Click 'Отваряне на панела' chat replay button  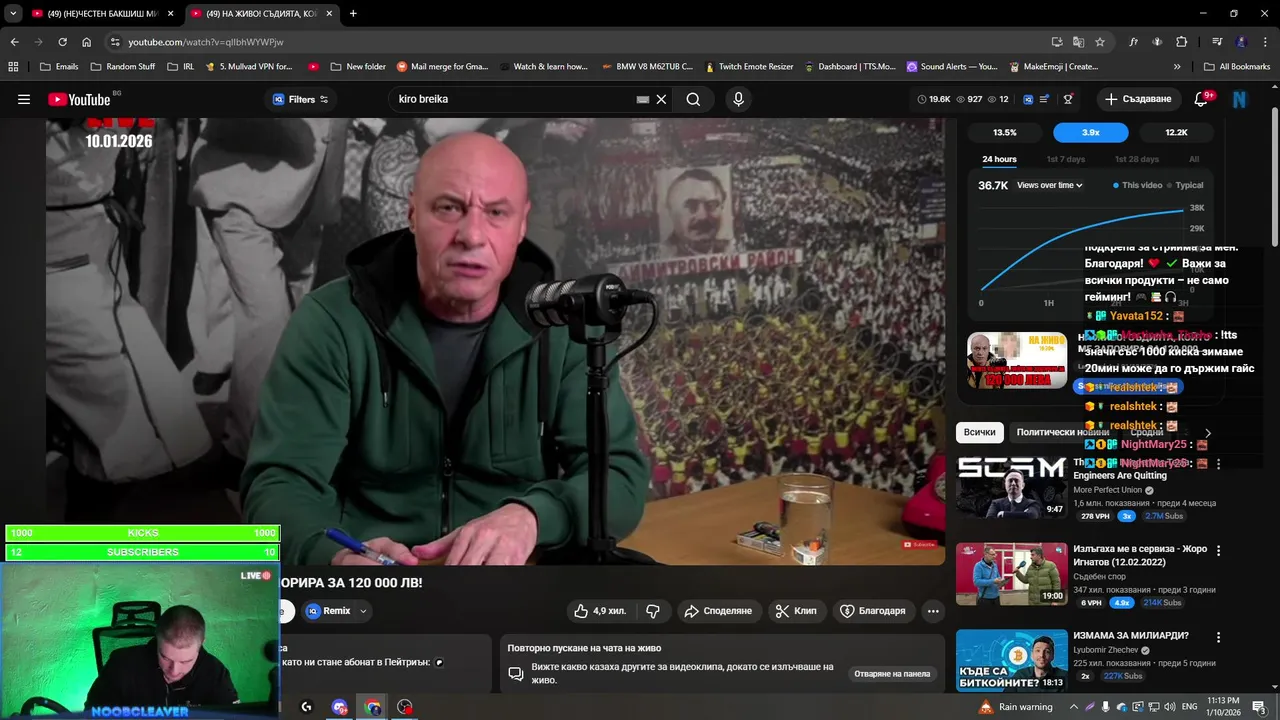892,674
